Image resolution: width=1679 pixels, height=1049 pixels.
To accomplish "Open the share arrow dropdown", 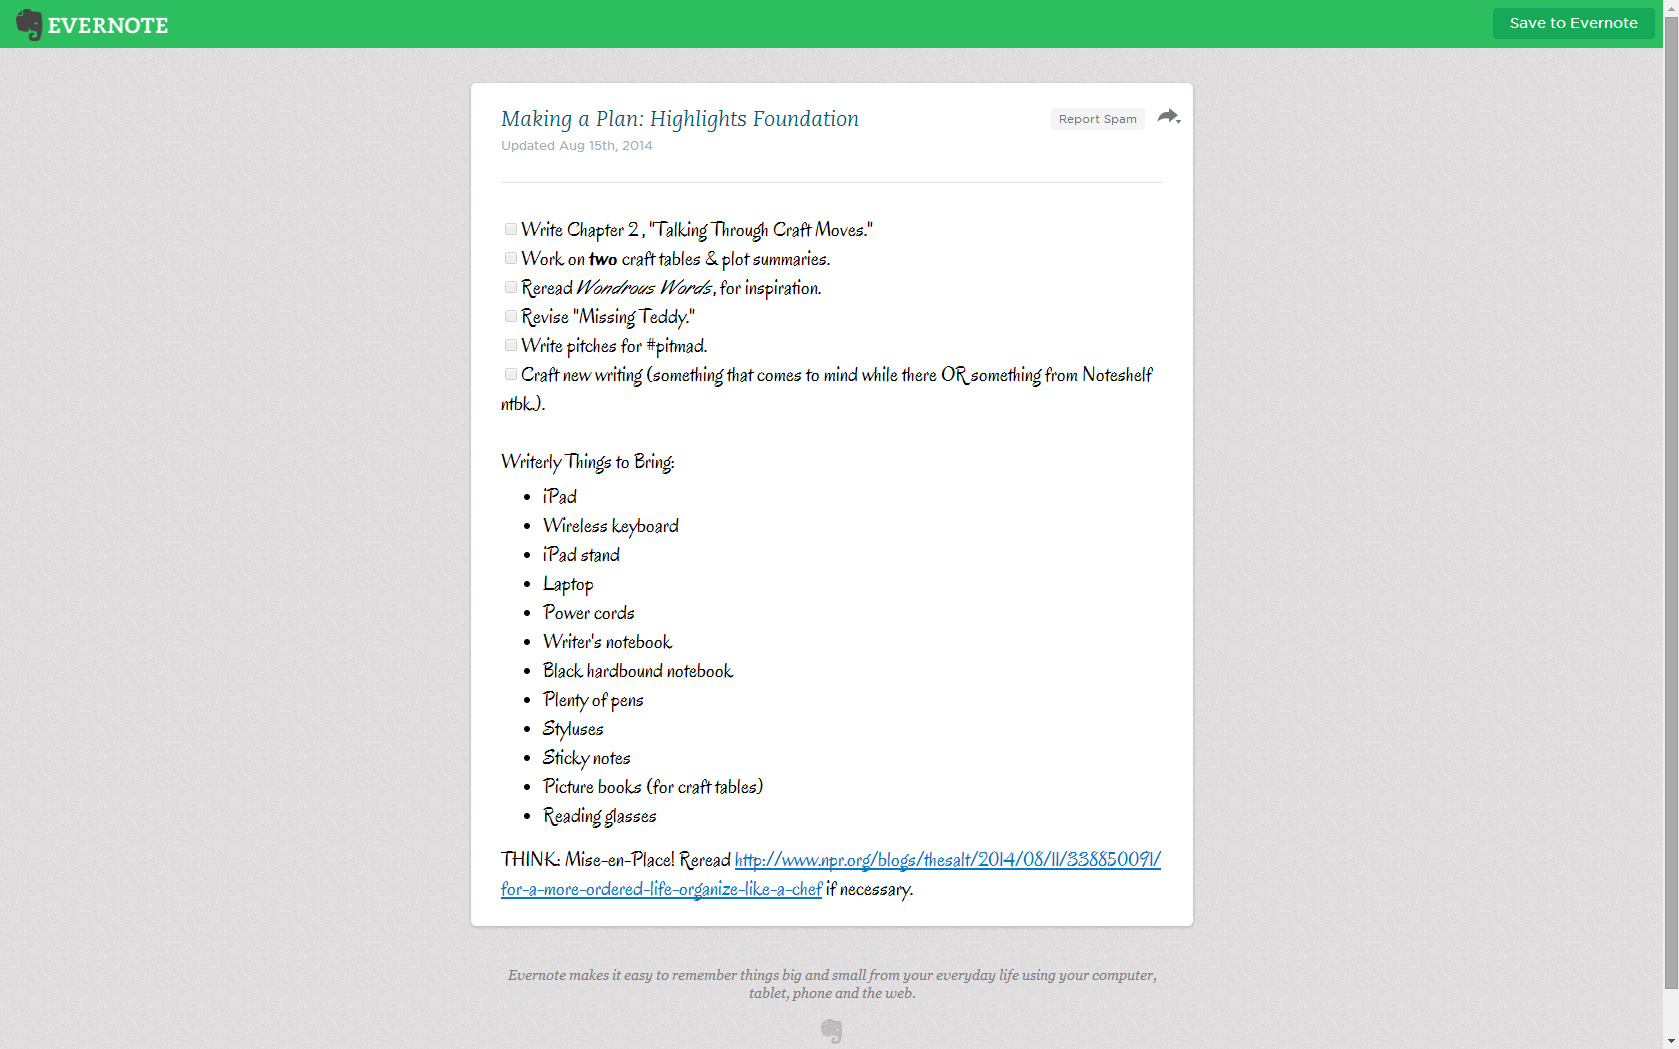I will point(1168,117).
